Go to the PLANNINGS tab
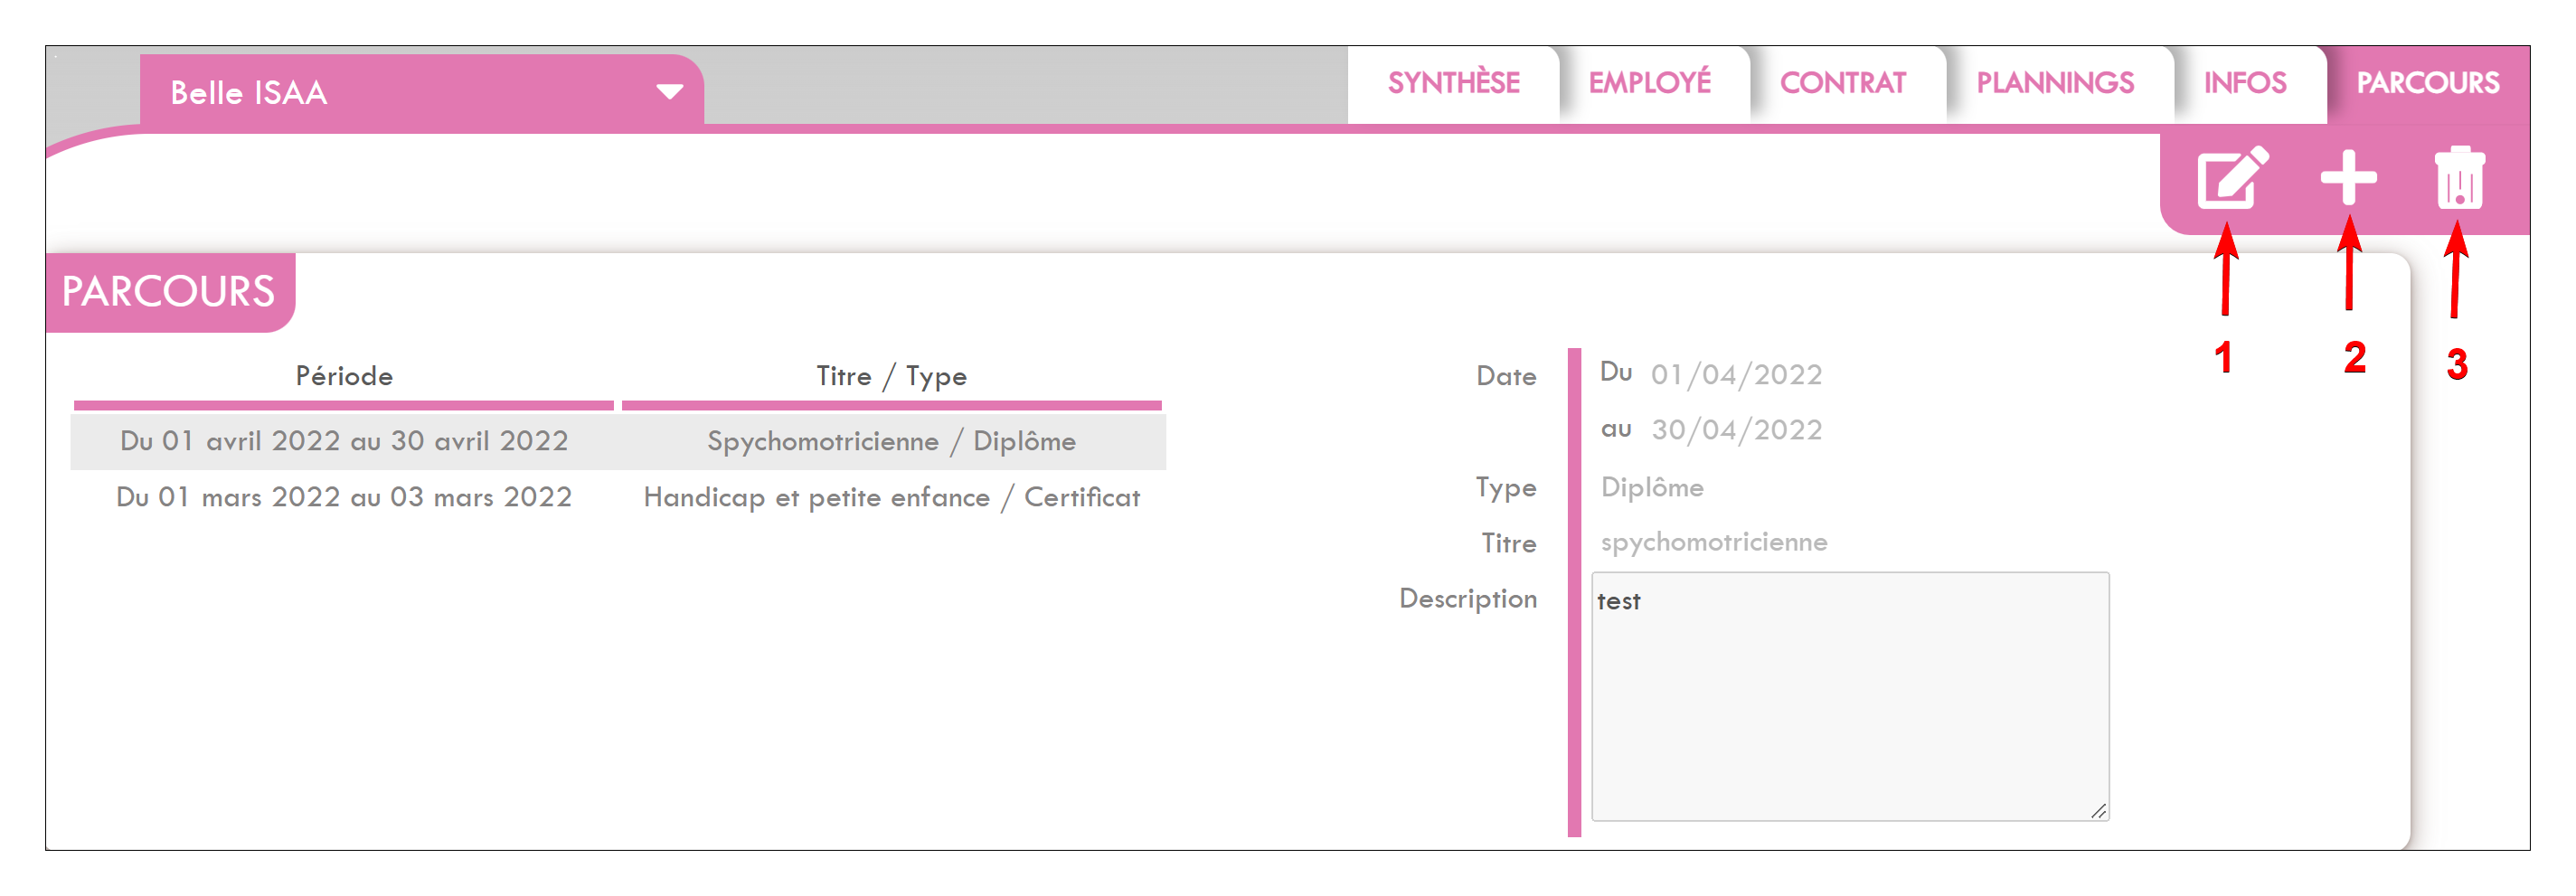This screenshot has height=896, width=2576. [x=2054, y=83]
